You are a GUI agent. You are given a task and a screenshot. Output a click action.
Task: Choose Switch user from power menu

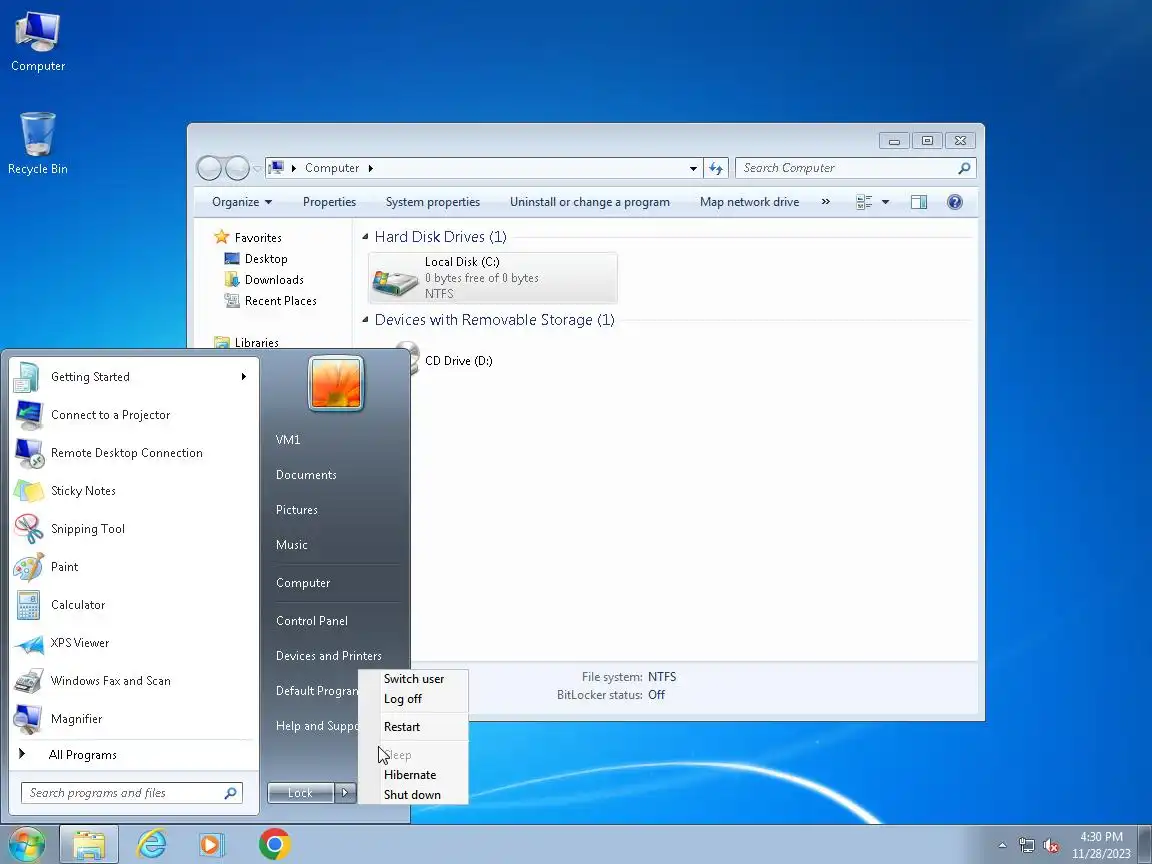(x=414, y=679)
